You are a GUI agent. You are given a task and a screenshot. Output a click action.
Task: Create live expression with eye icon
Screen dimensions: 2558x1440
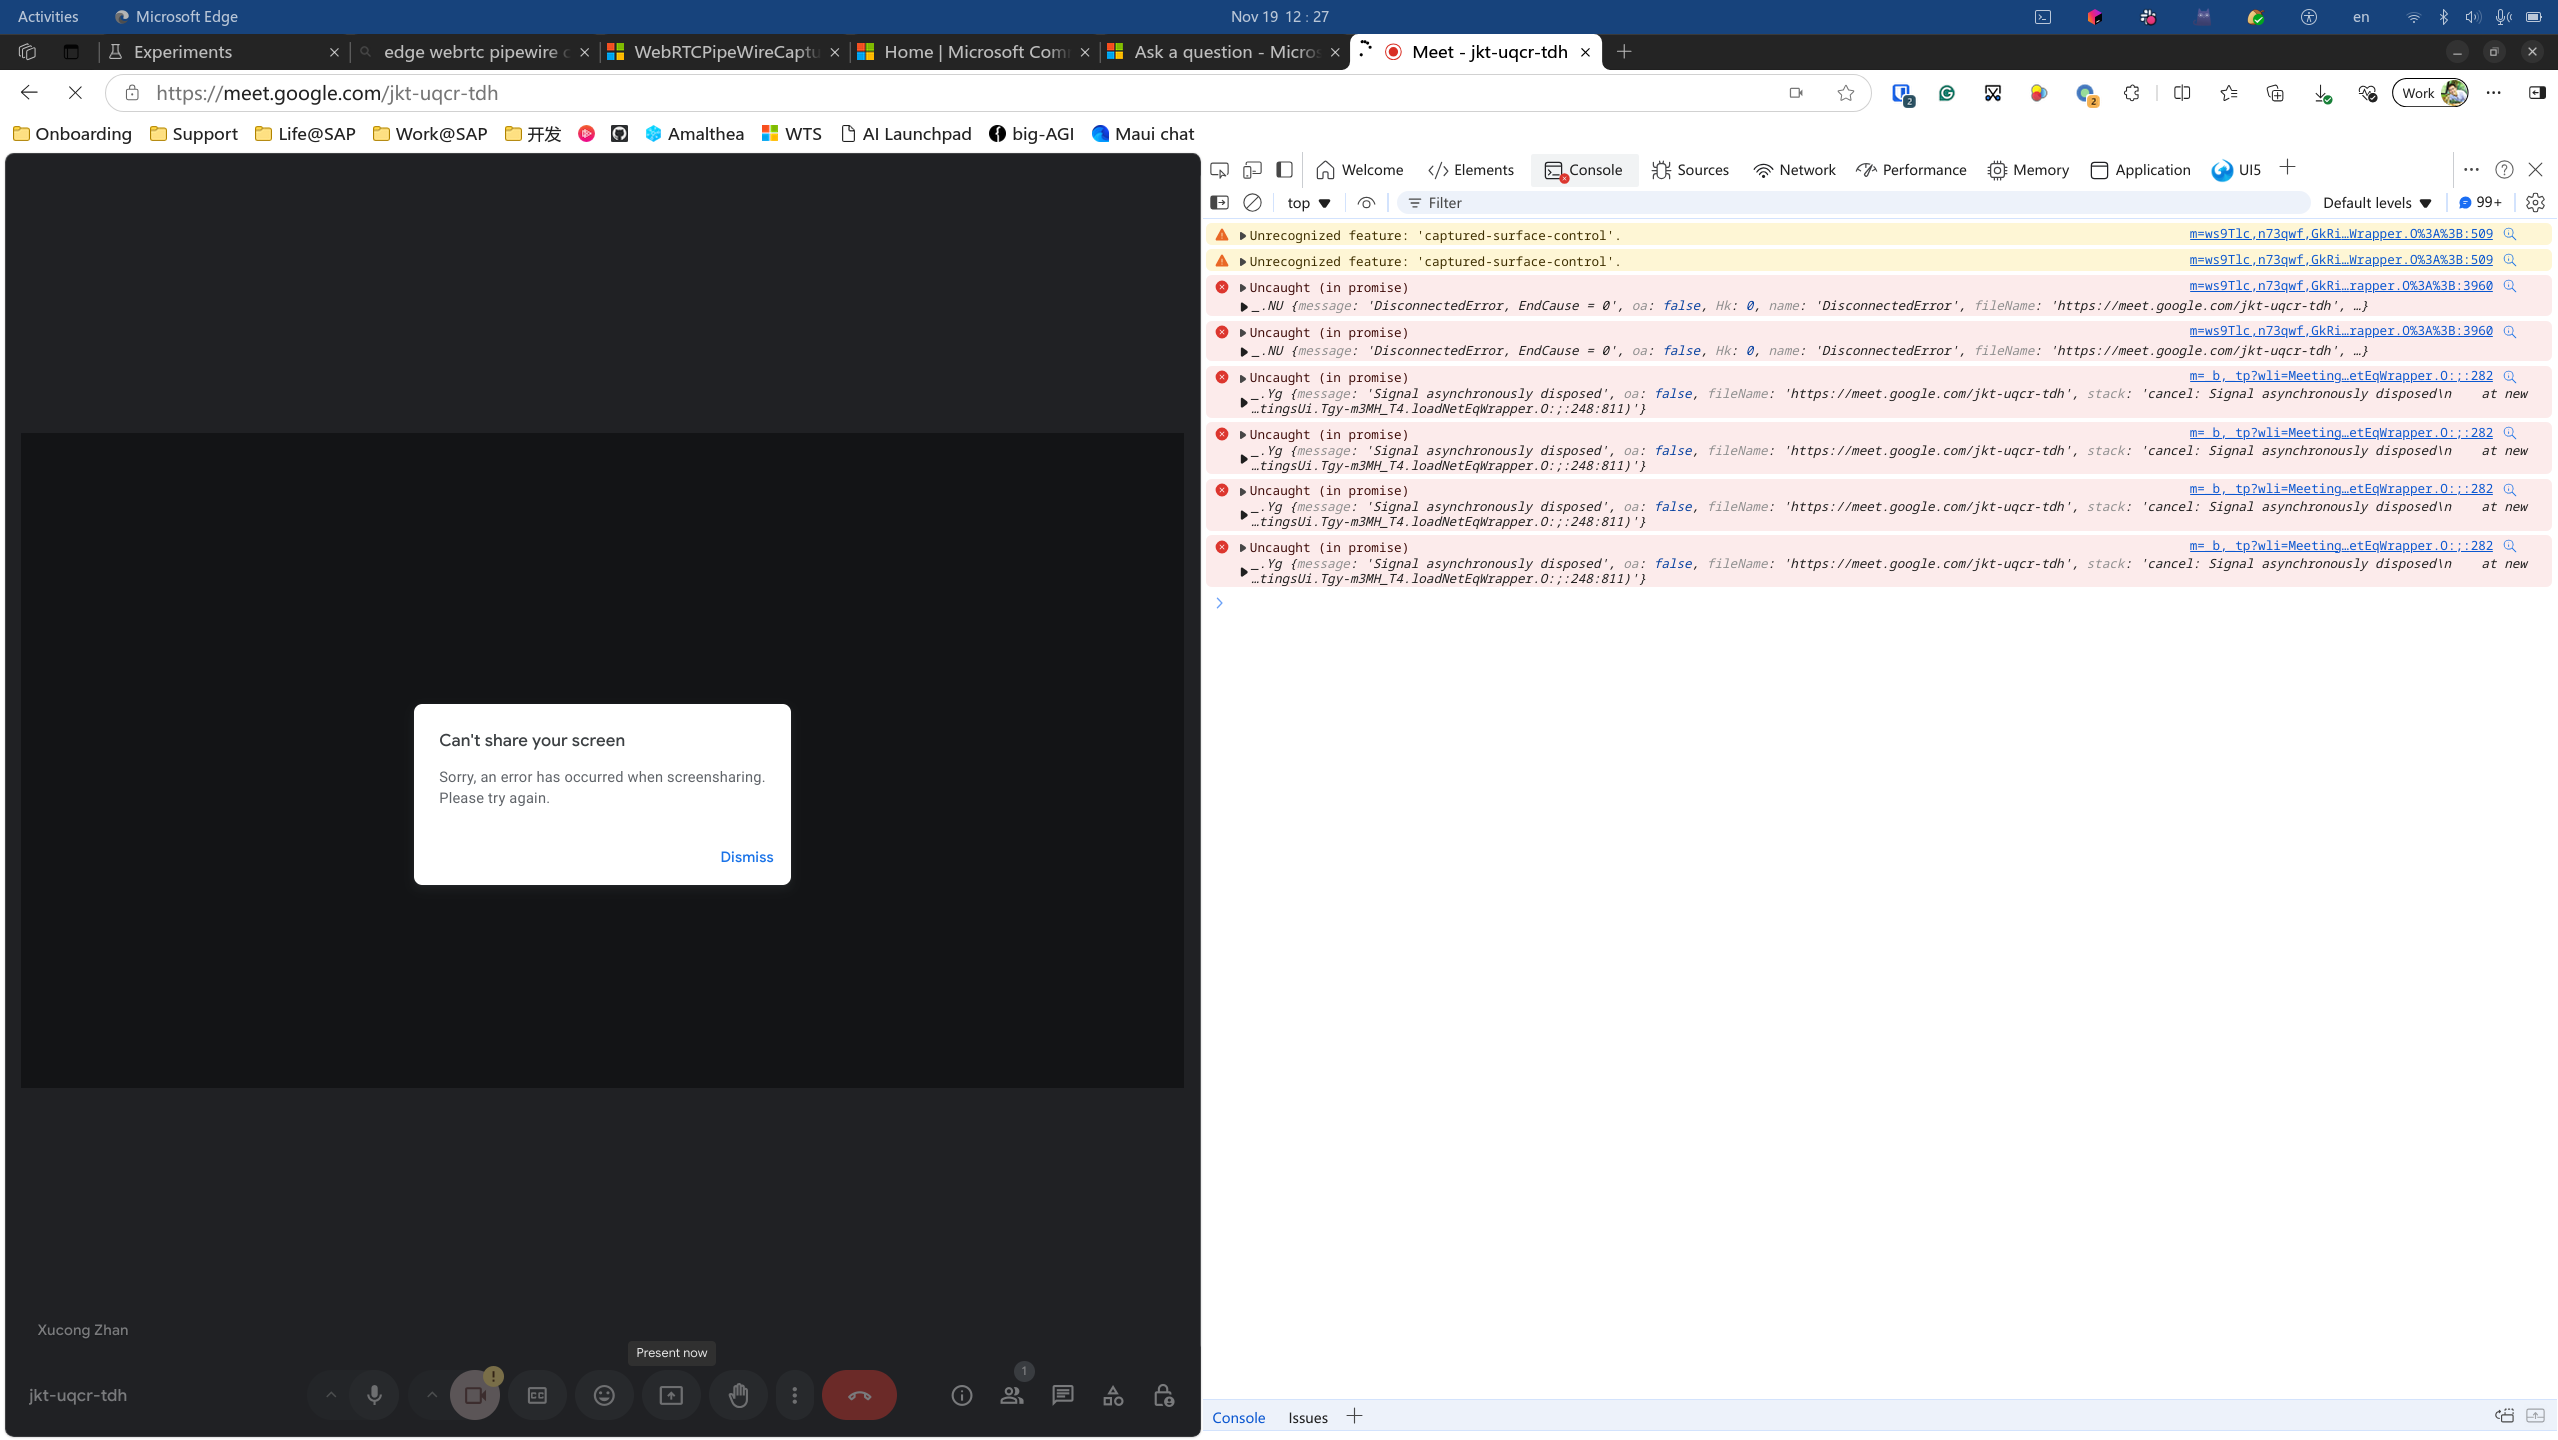[x=1366, y=203]
